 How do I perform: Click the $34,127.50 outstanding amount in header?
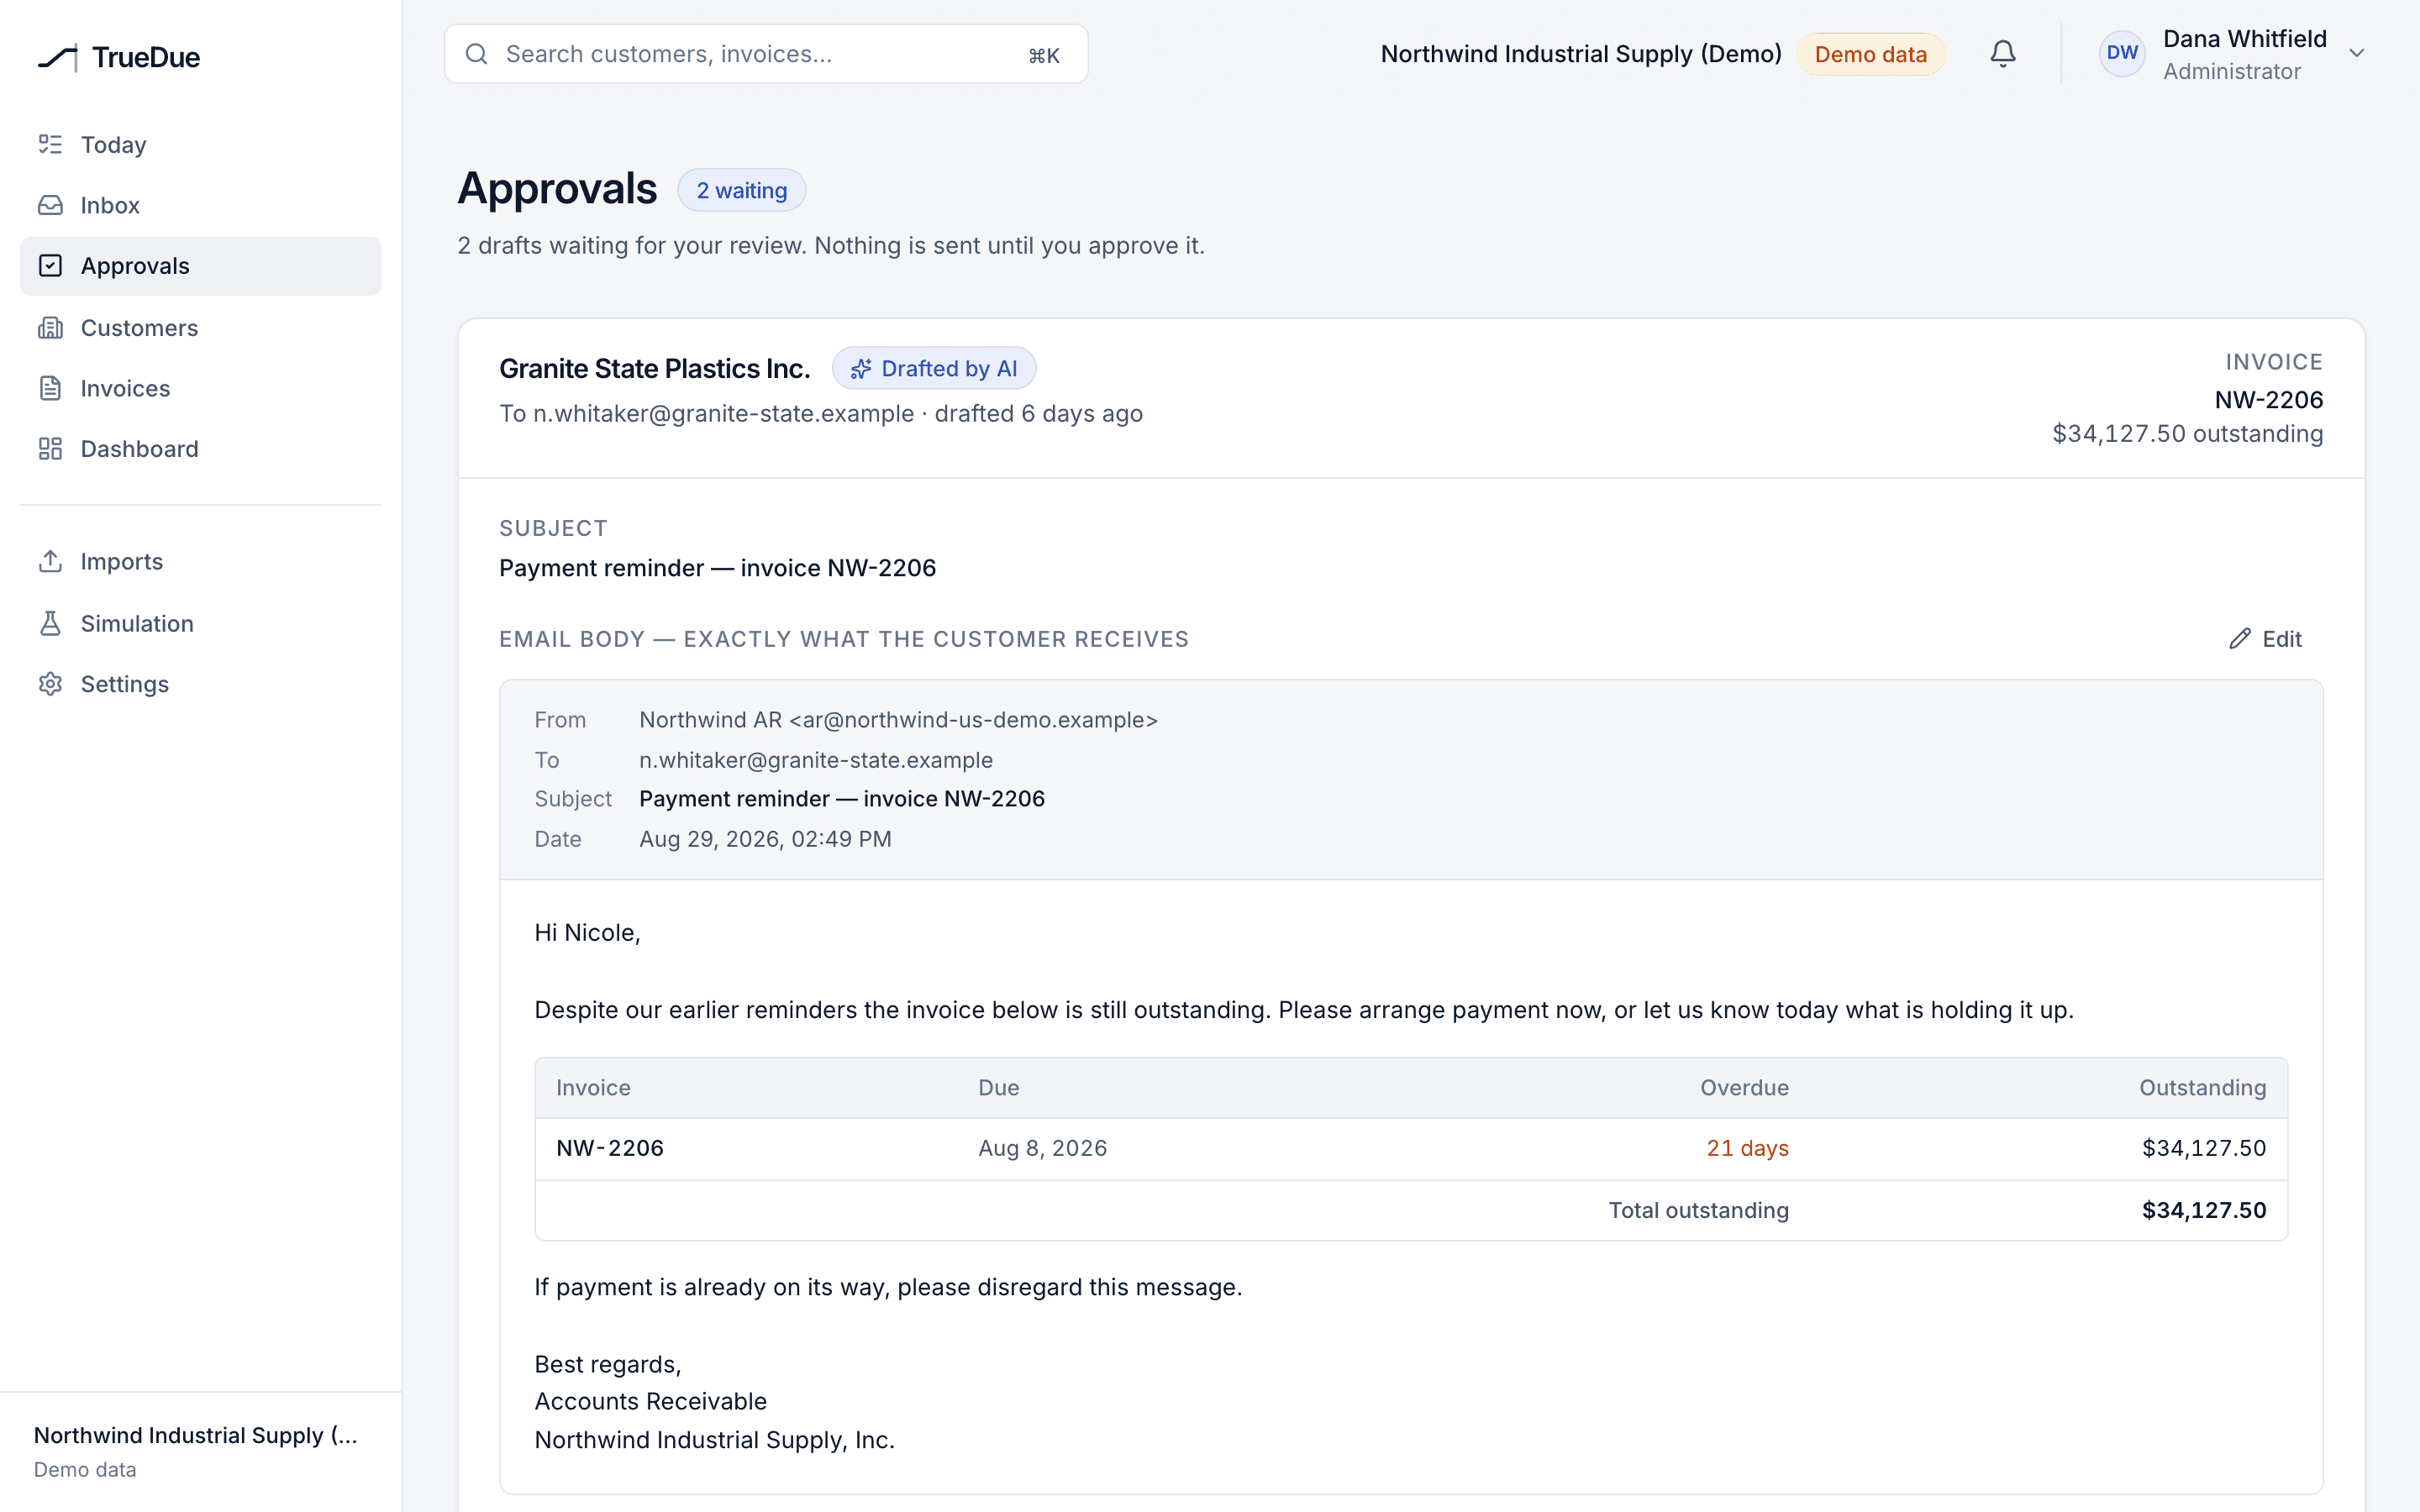click(2187, 434)
